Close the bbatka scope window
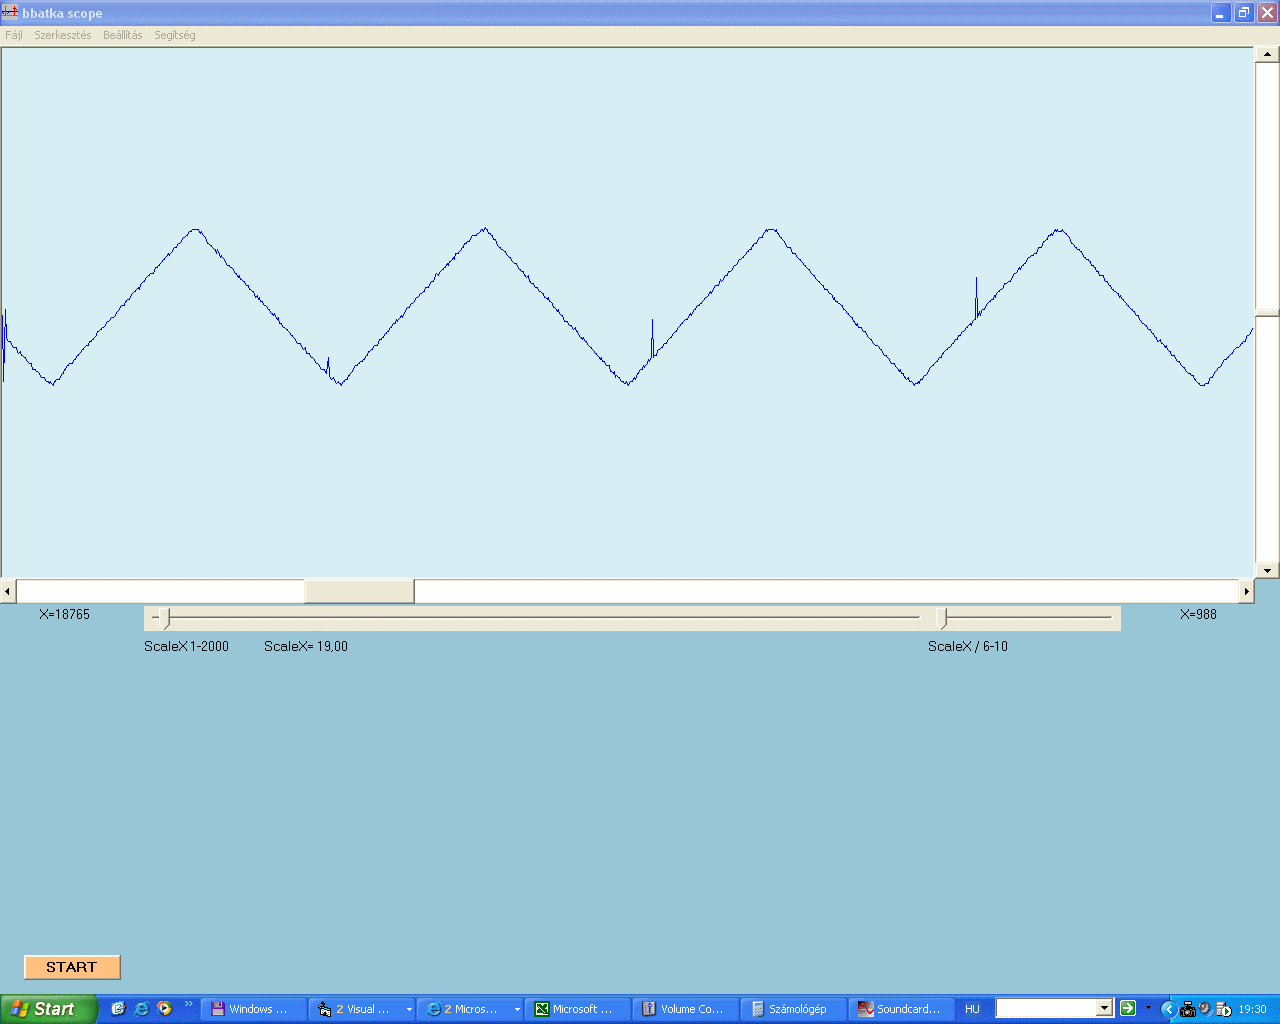This screenshot has width=1280, height=1024. click(1267, 13)
